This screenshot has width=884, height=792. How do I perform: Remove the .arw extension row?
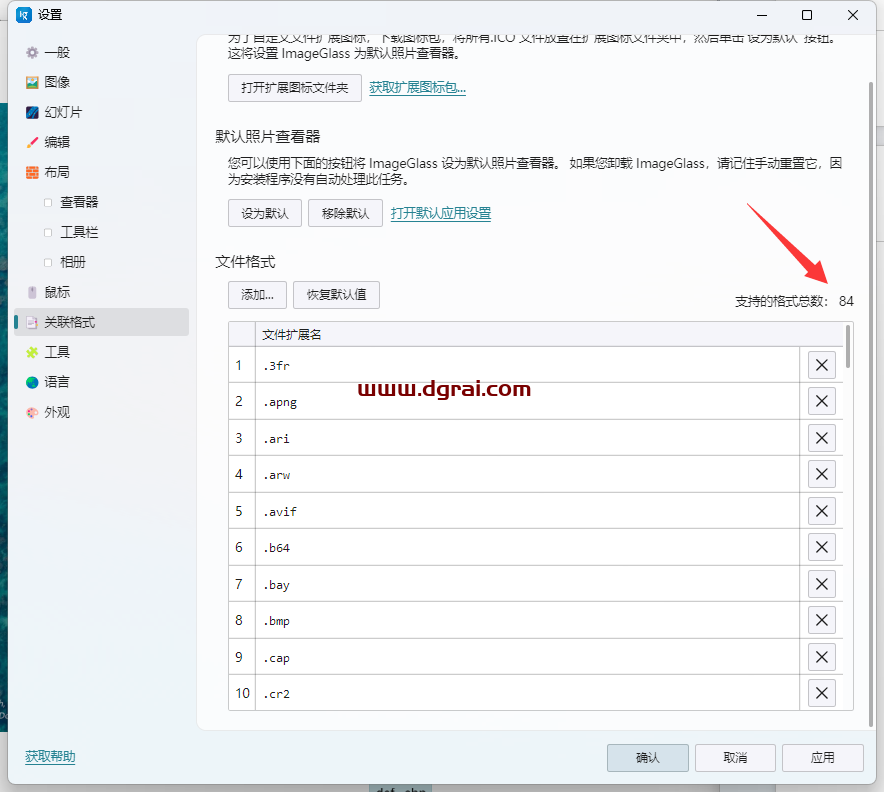click(x=821, y=474)
